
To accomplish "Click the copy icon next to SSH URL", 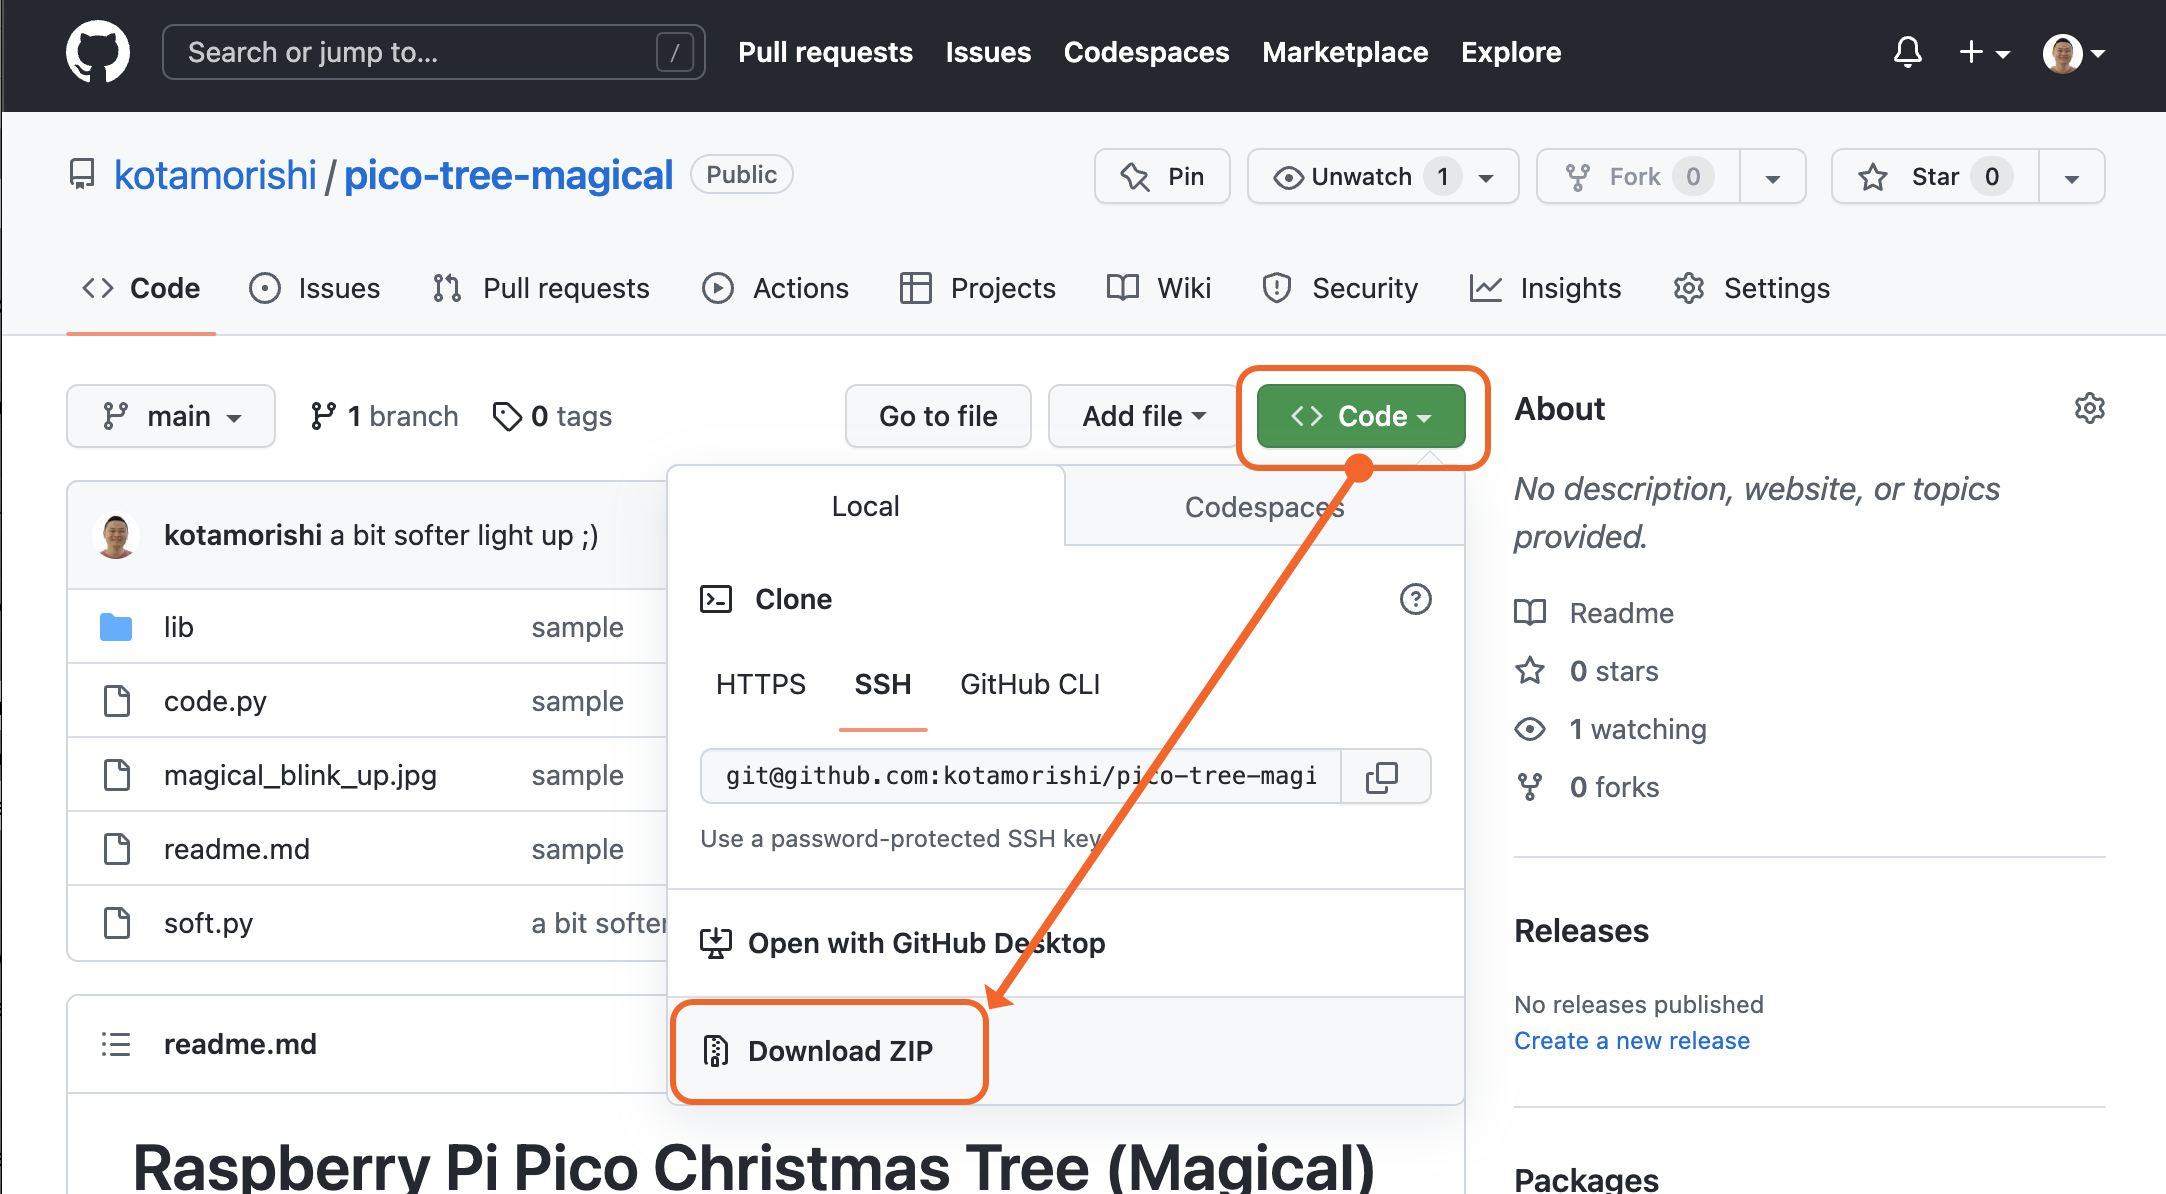I will click(1384, 775).
